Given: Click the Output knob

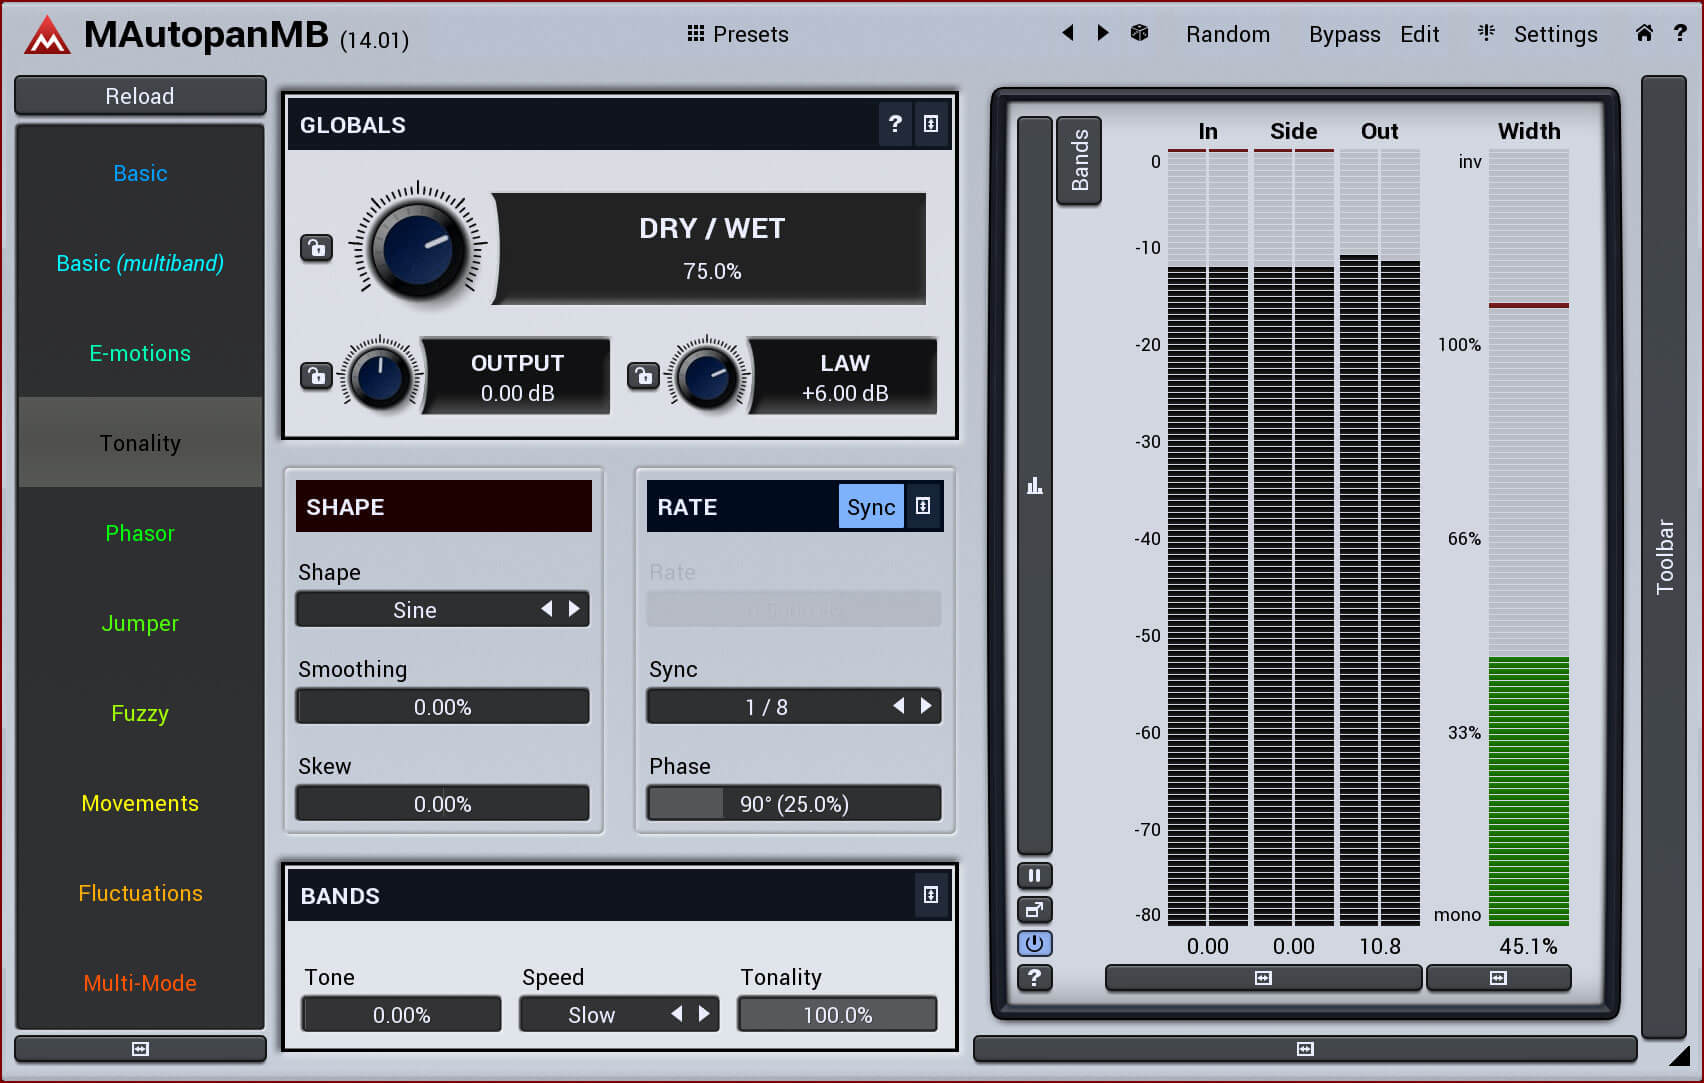Looking at the screenshot, I should pyautogui.click(x=380, y=376).
